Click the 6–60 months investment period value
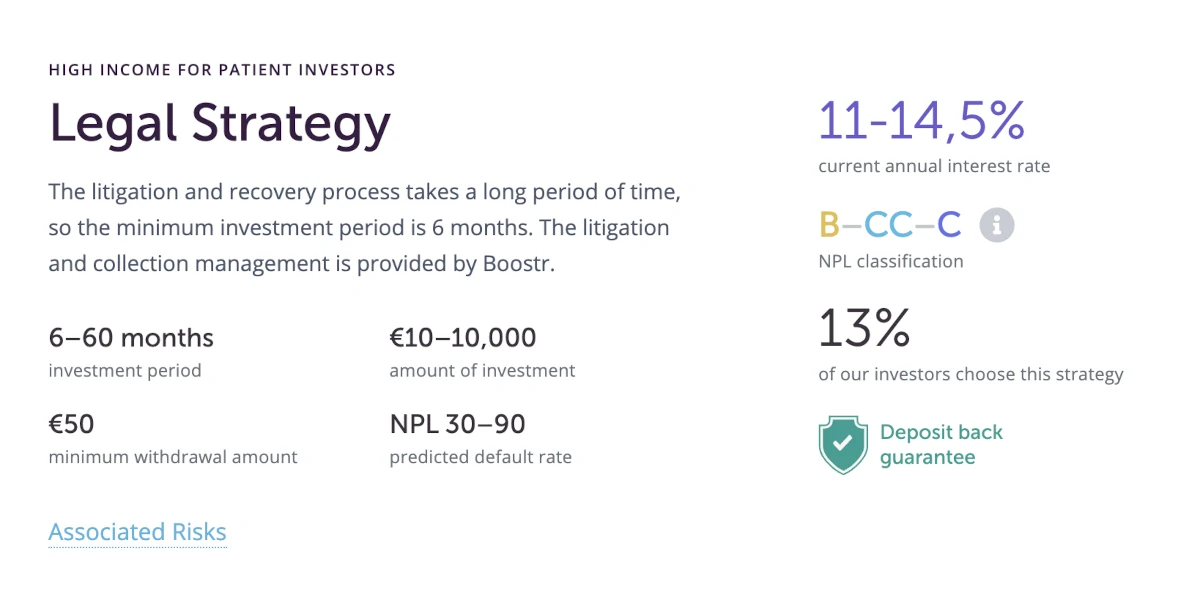This screenshot has width=1200, height=601. 131,338
